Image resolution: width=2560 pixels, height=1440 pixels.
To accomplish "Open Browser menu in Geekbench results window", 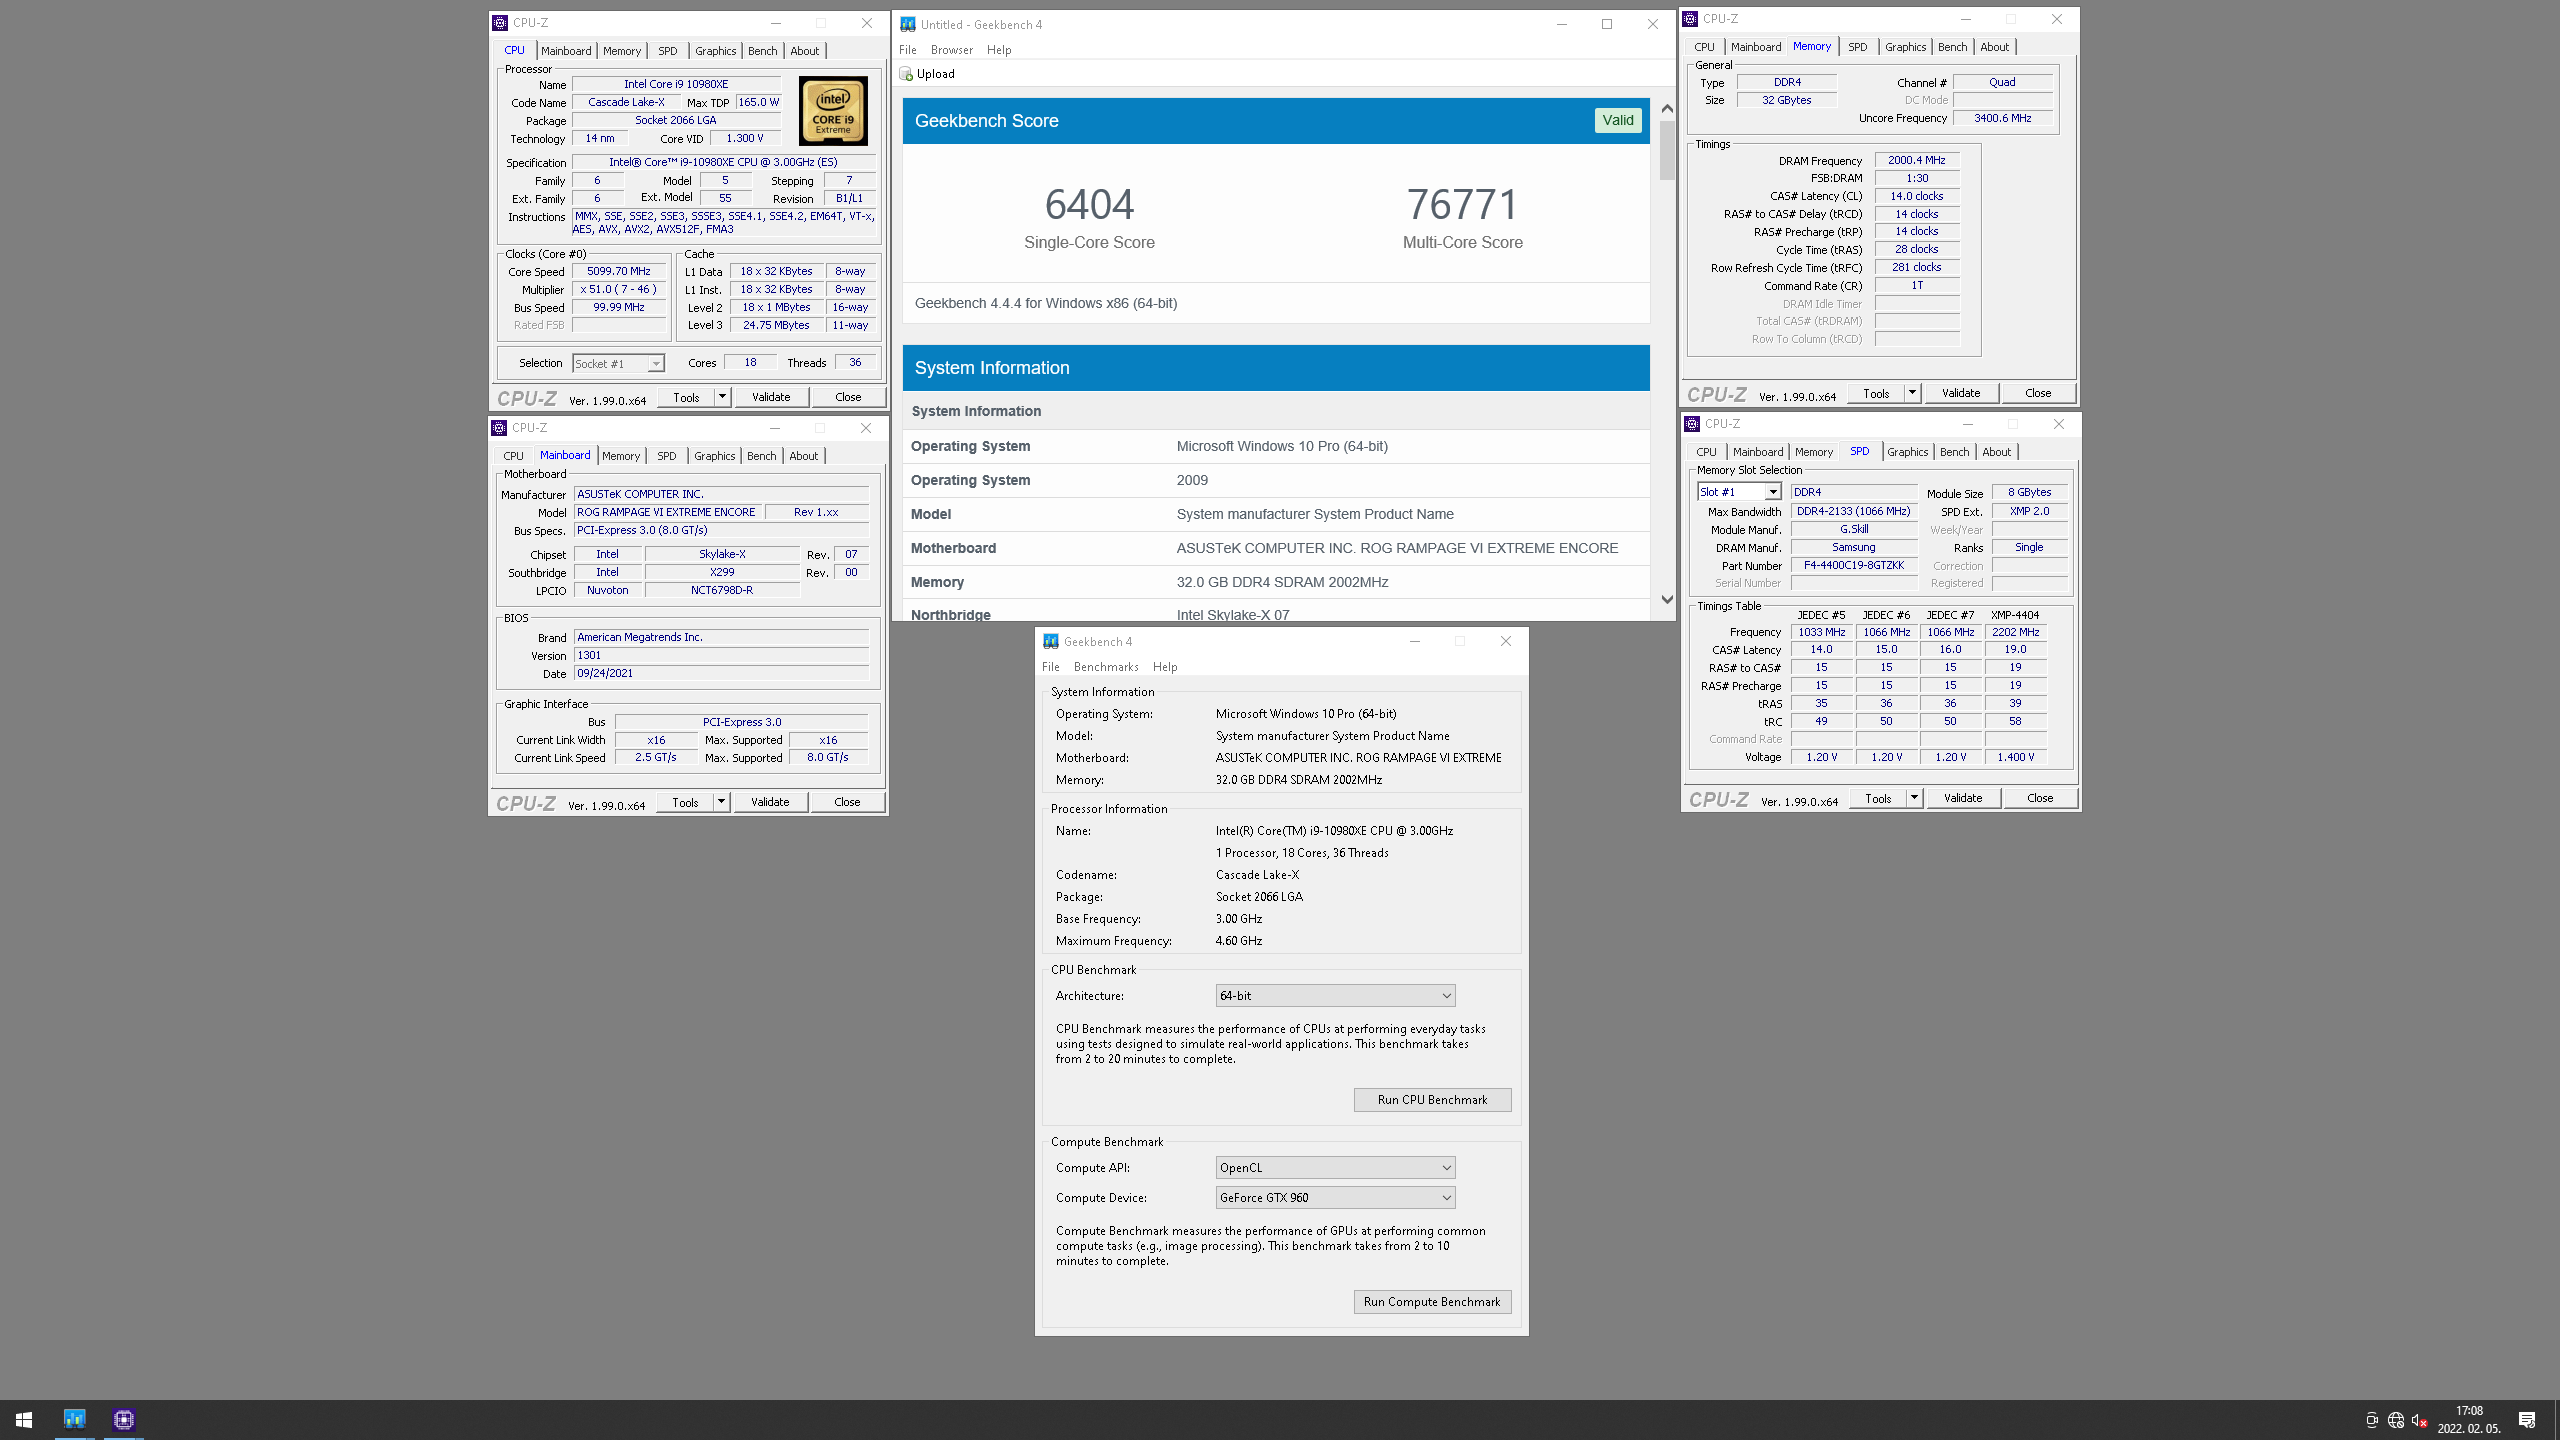I will (x=951, y=50).
